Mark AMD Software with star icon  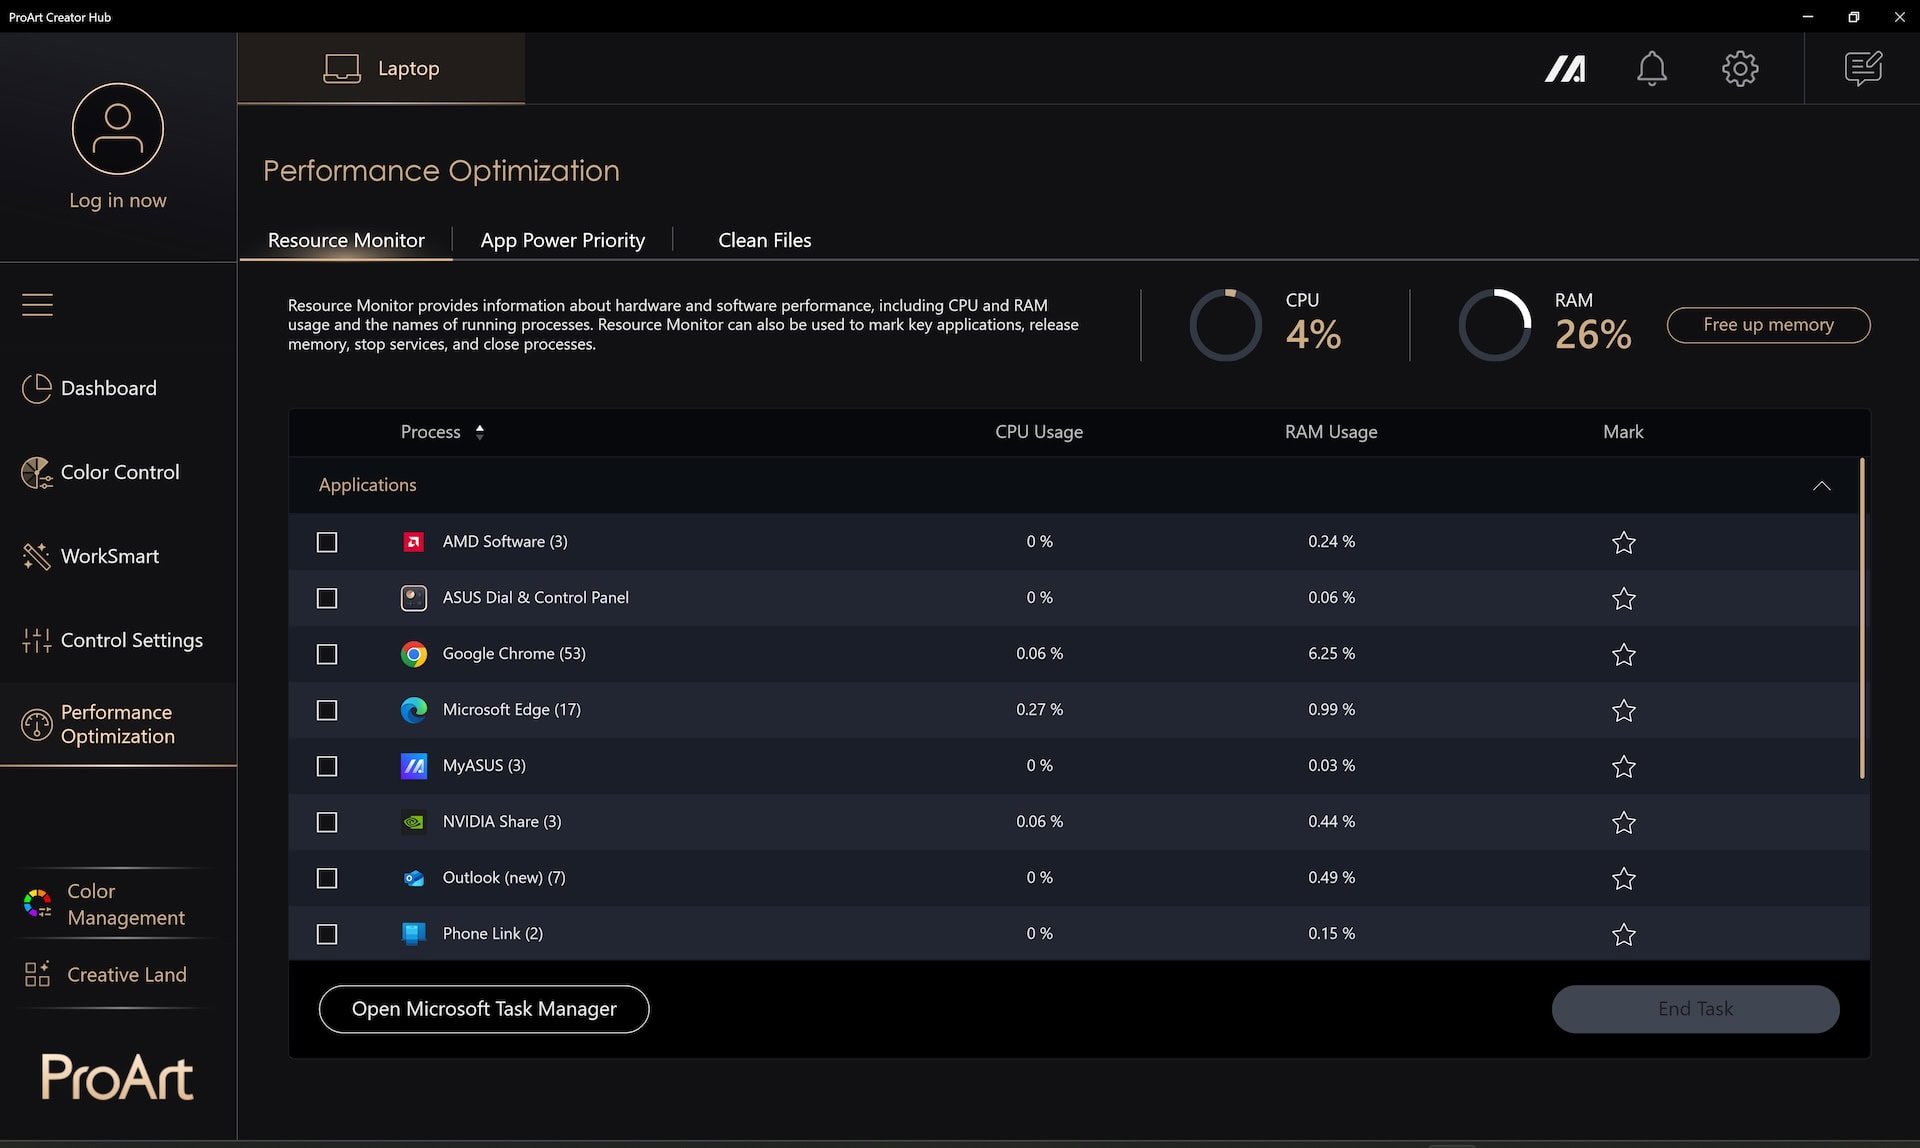click(x=1623, y=541)
